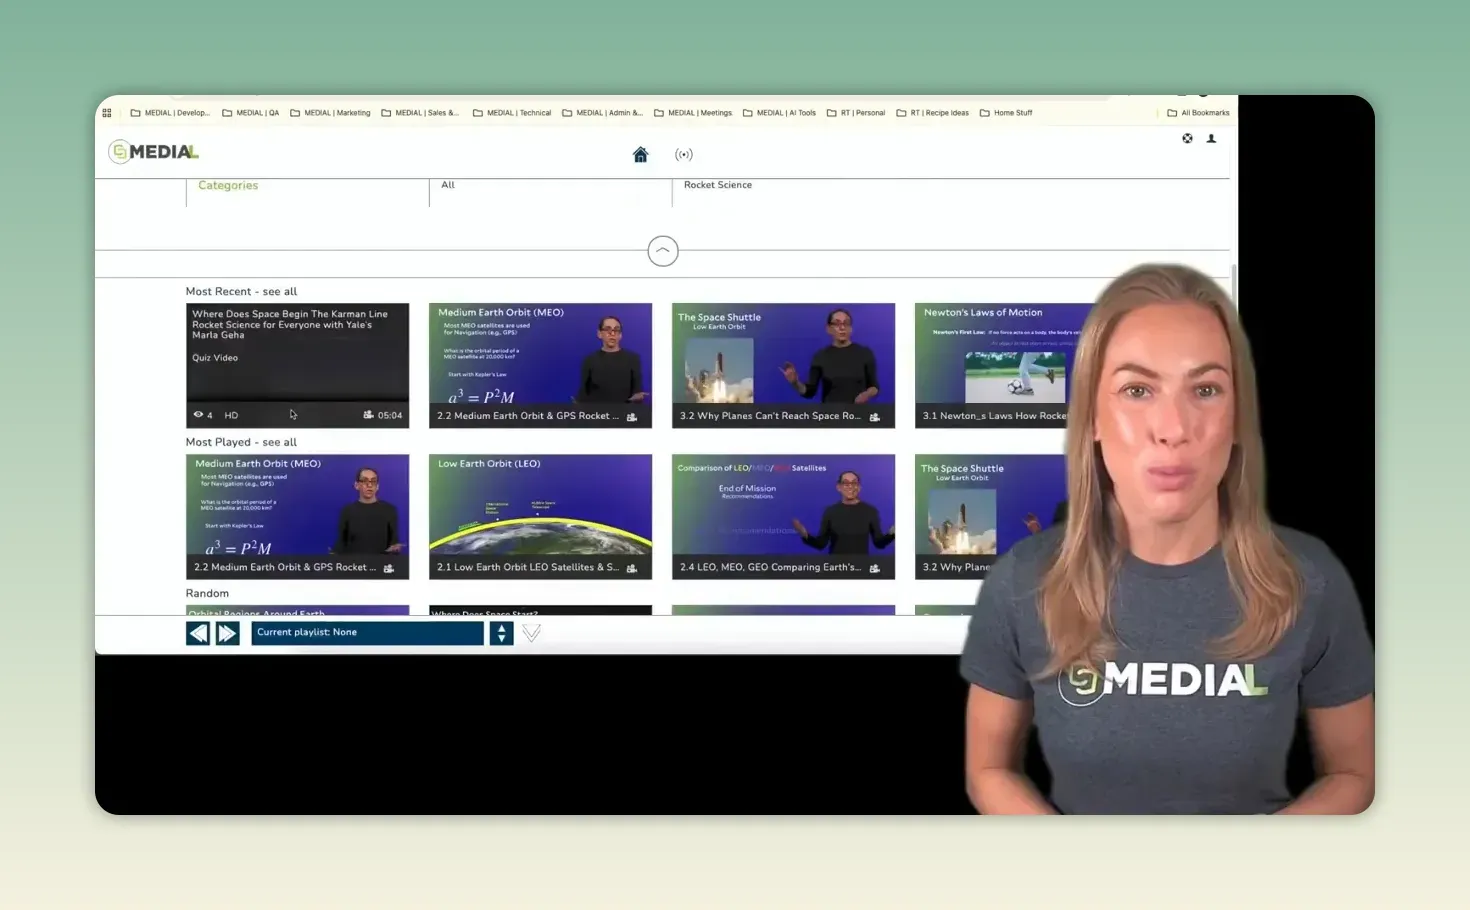Open the 2.4 LEO, MEO, GEO Comparing video
The image size is (1470, 910).
pyautogui.click(x=783, y=517)
